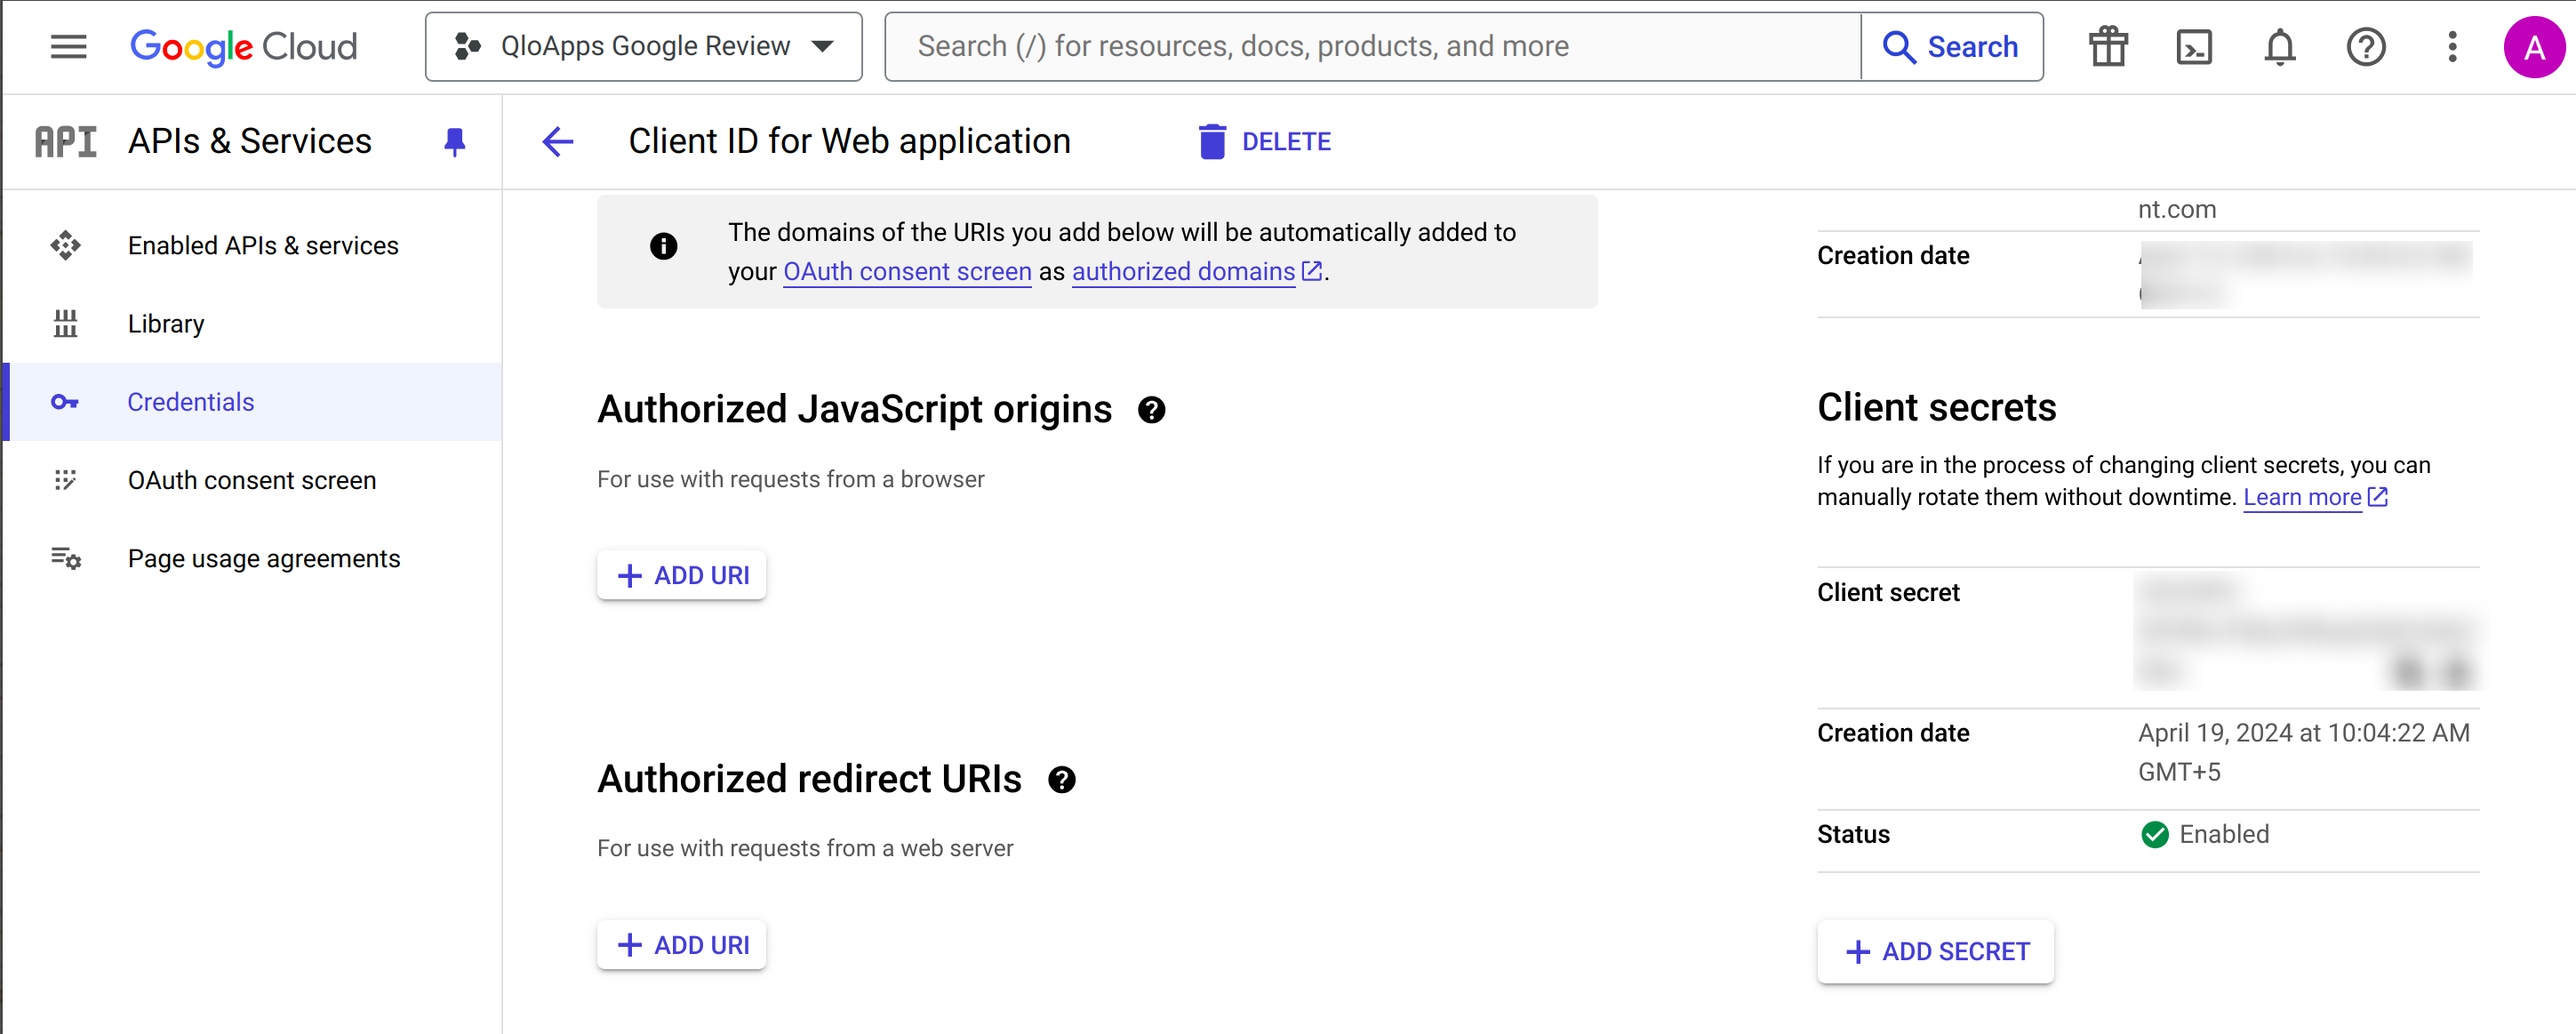Click the Credentials key icon
Image resolution: width=2576 pixels, height=1034 pixels.
click(x=68, y=401)
